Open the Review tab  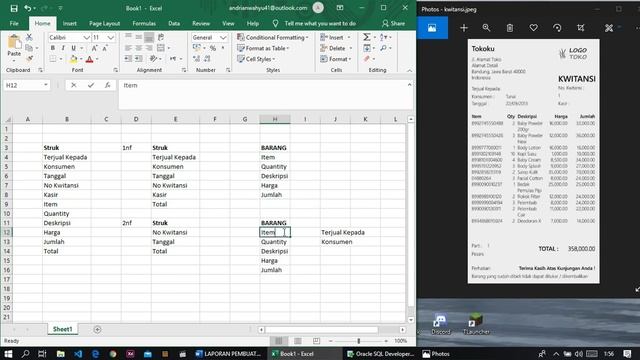(x=201, y=23)
